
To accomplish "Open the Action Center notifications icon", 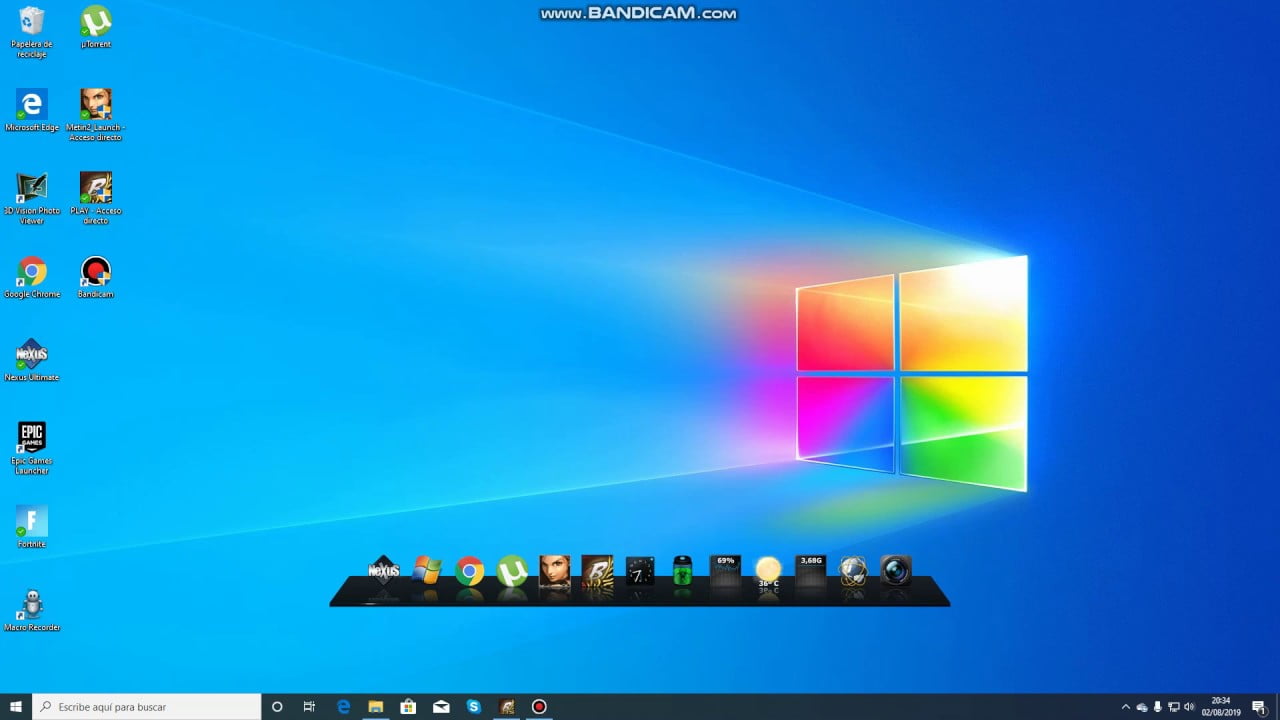I will 1259,707.
